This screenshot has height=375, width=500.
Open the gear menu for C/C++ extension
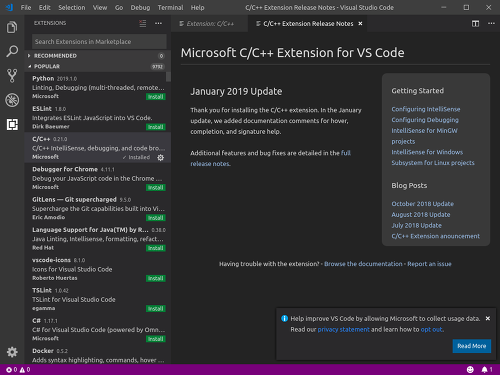(160, 157)
